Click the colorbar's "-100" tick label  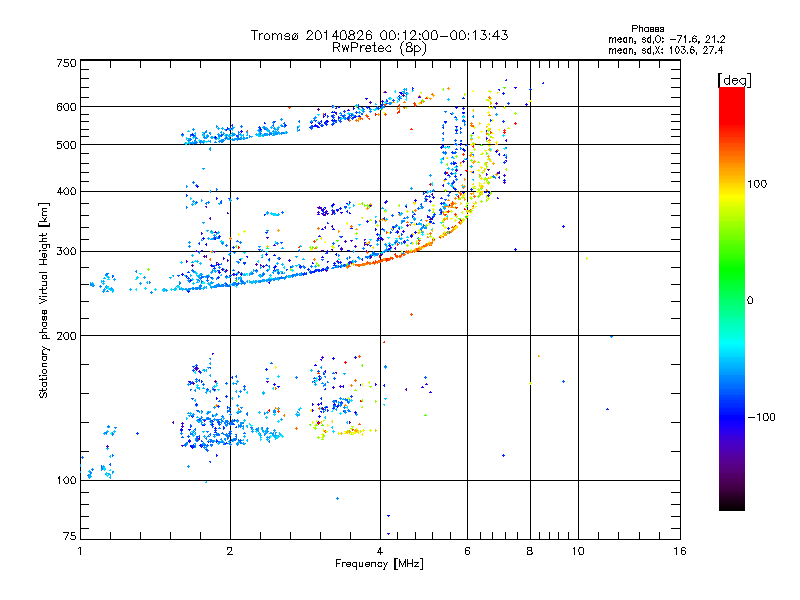[x=761, y=417]
